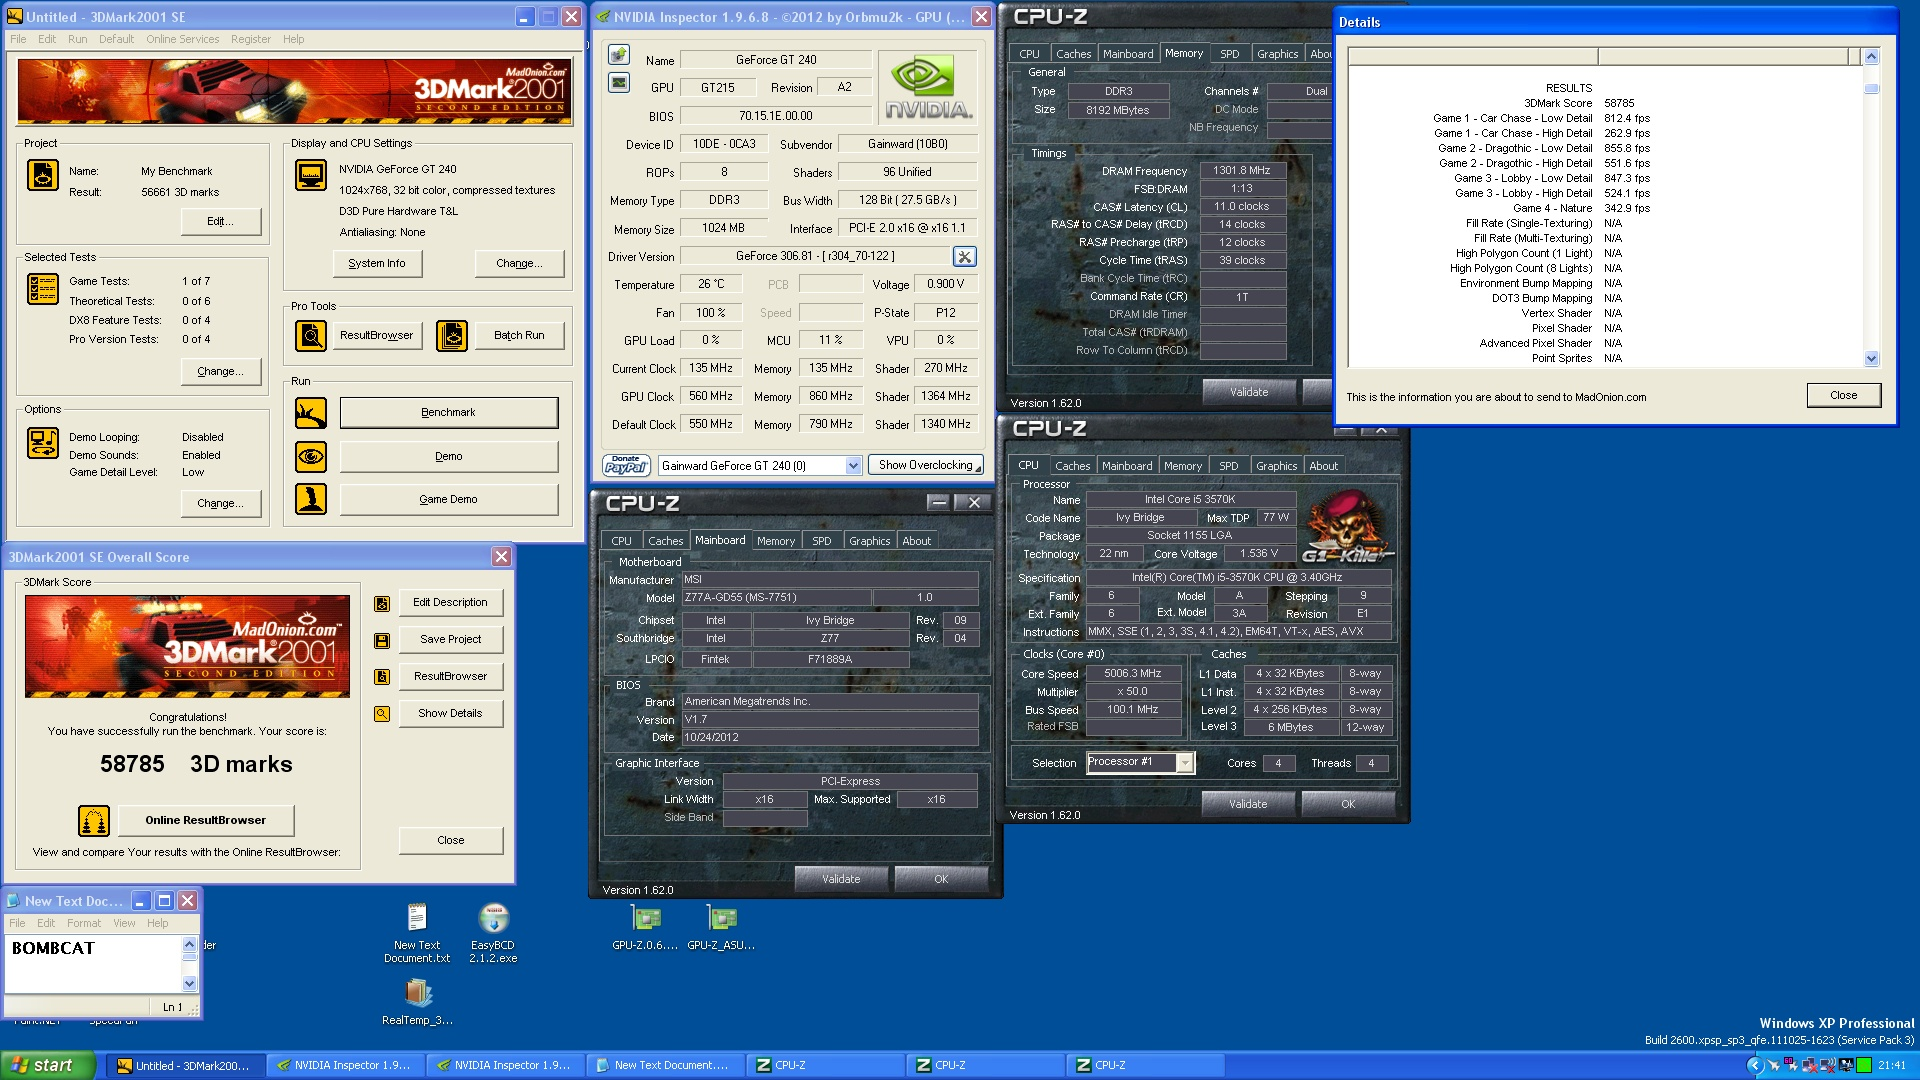Open driver profile settings tool icon
Viewport: 1920px width, 1080px height.
(x=965, y=257)
